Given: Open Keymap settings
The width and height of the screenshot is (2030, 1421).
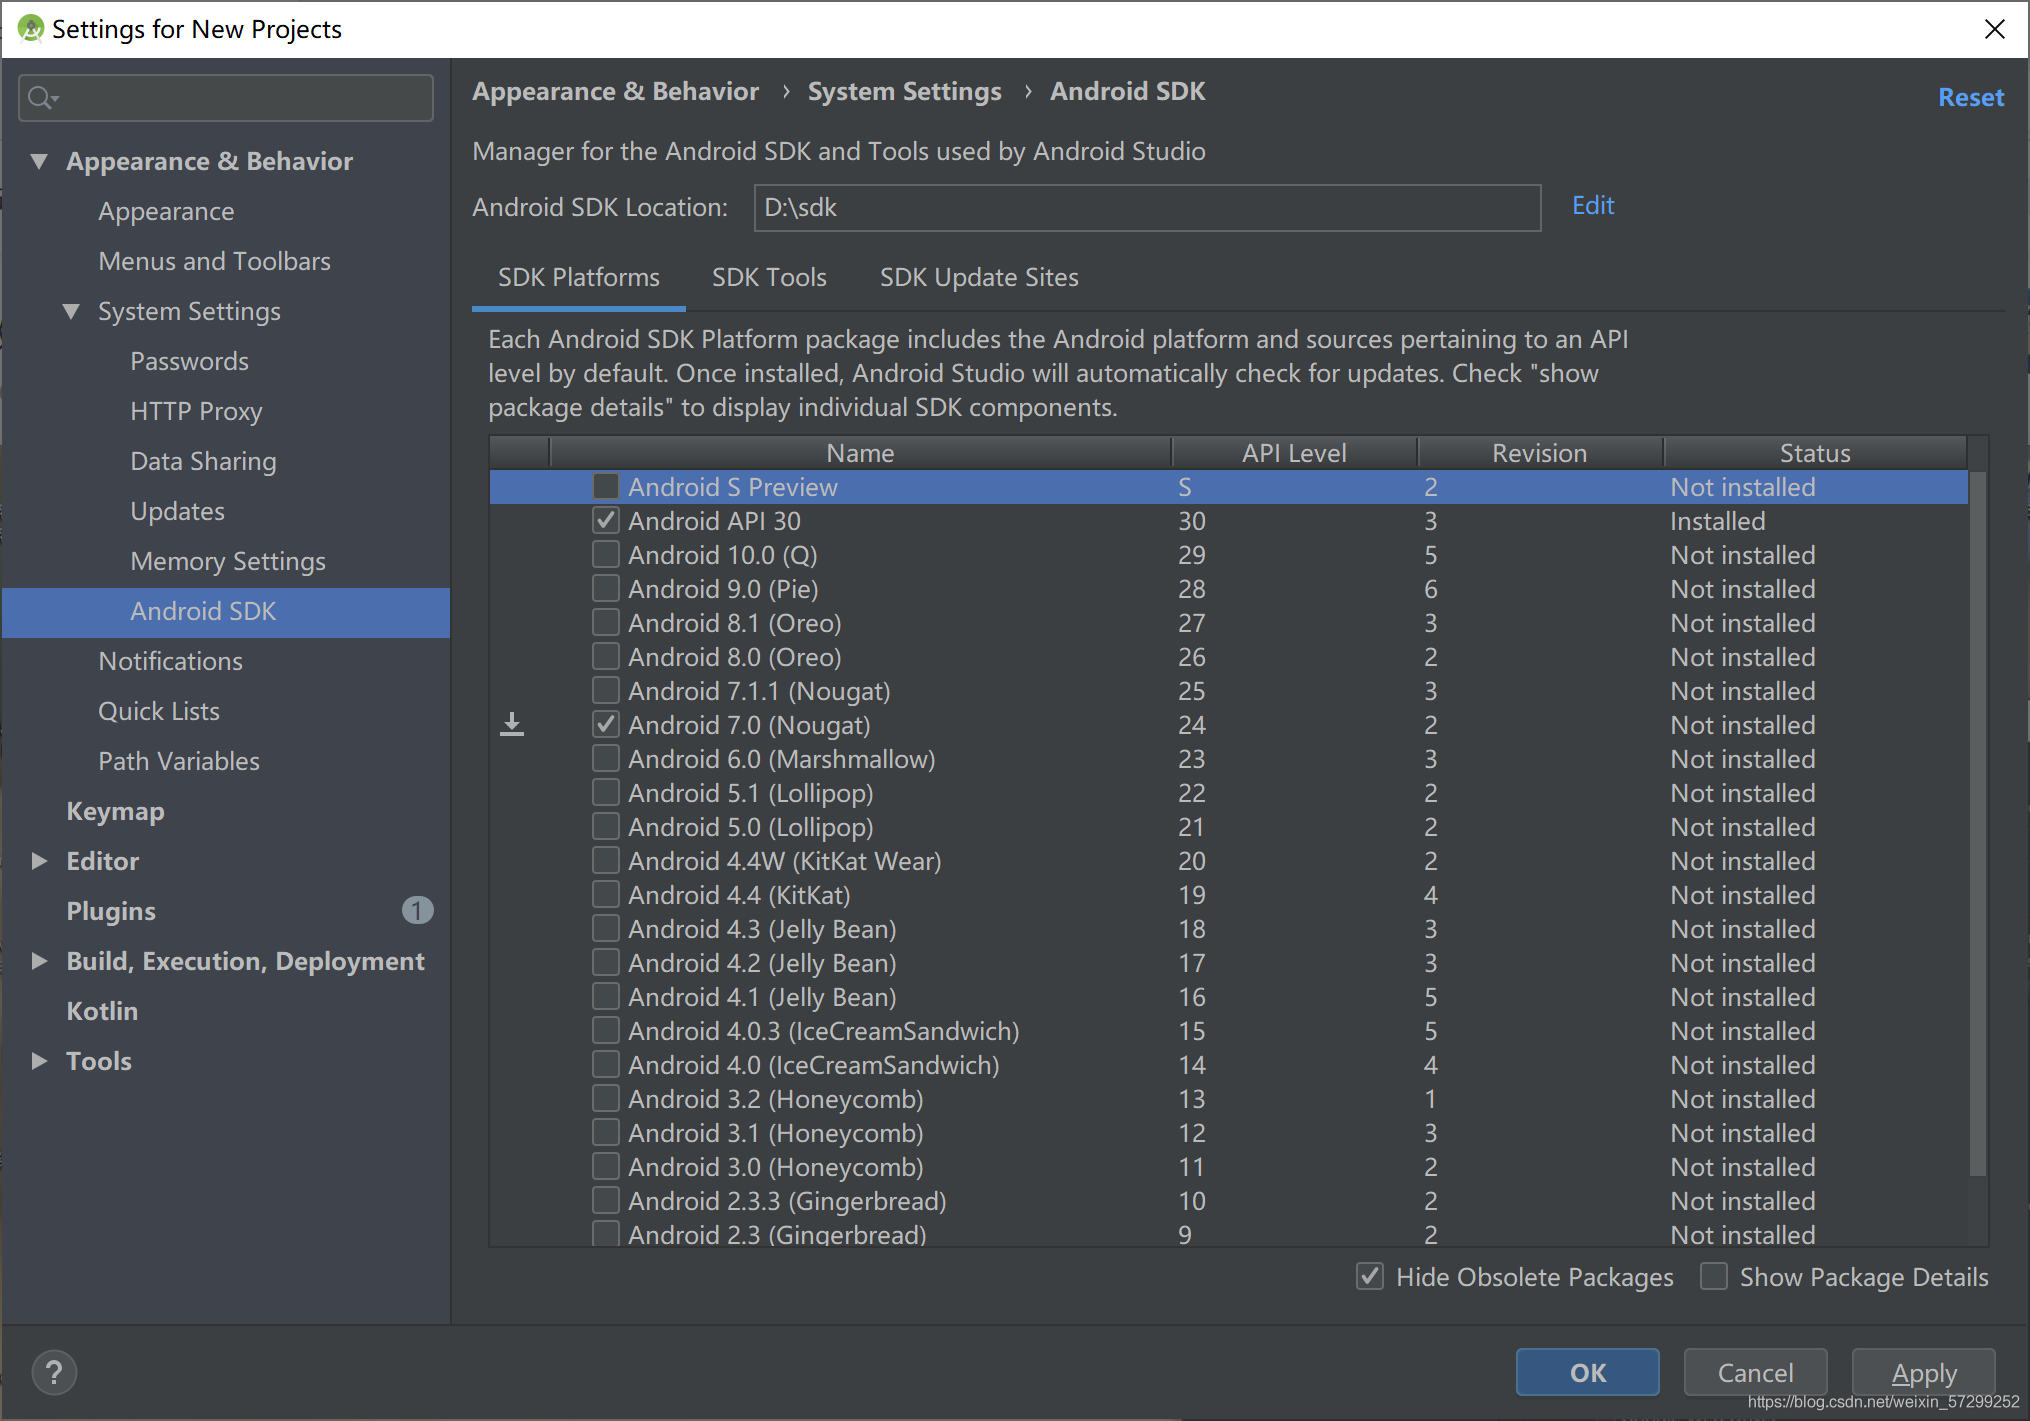Looking at the screenshot, I should [x=115, y=811].
